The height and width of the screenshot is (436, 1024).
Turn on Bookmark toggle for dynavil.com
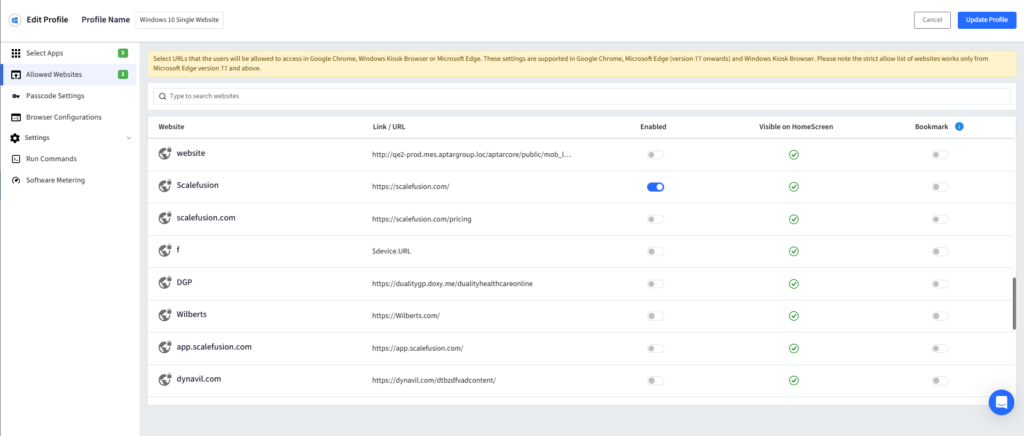(940, 381)
